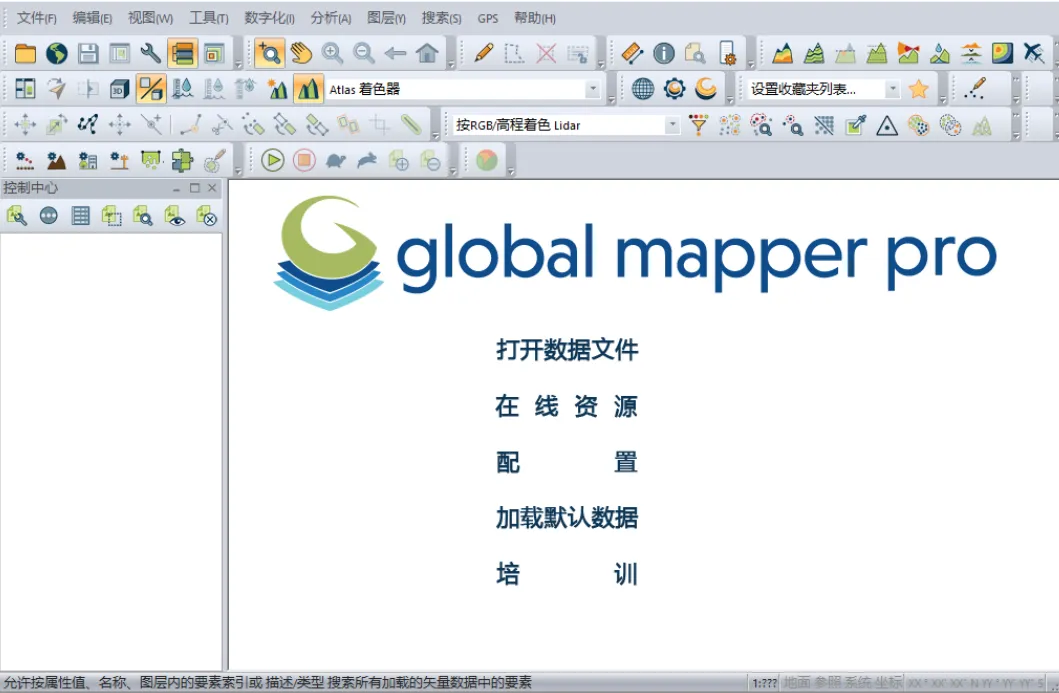The height and width of the screenshot is (693, 1059).
Task: Click the connected vertices line tool
Action: coord(88,125)
